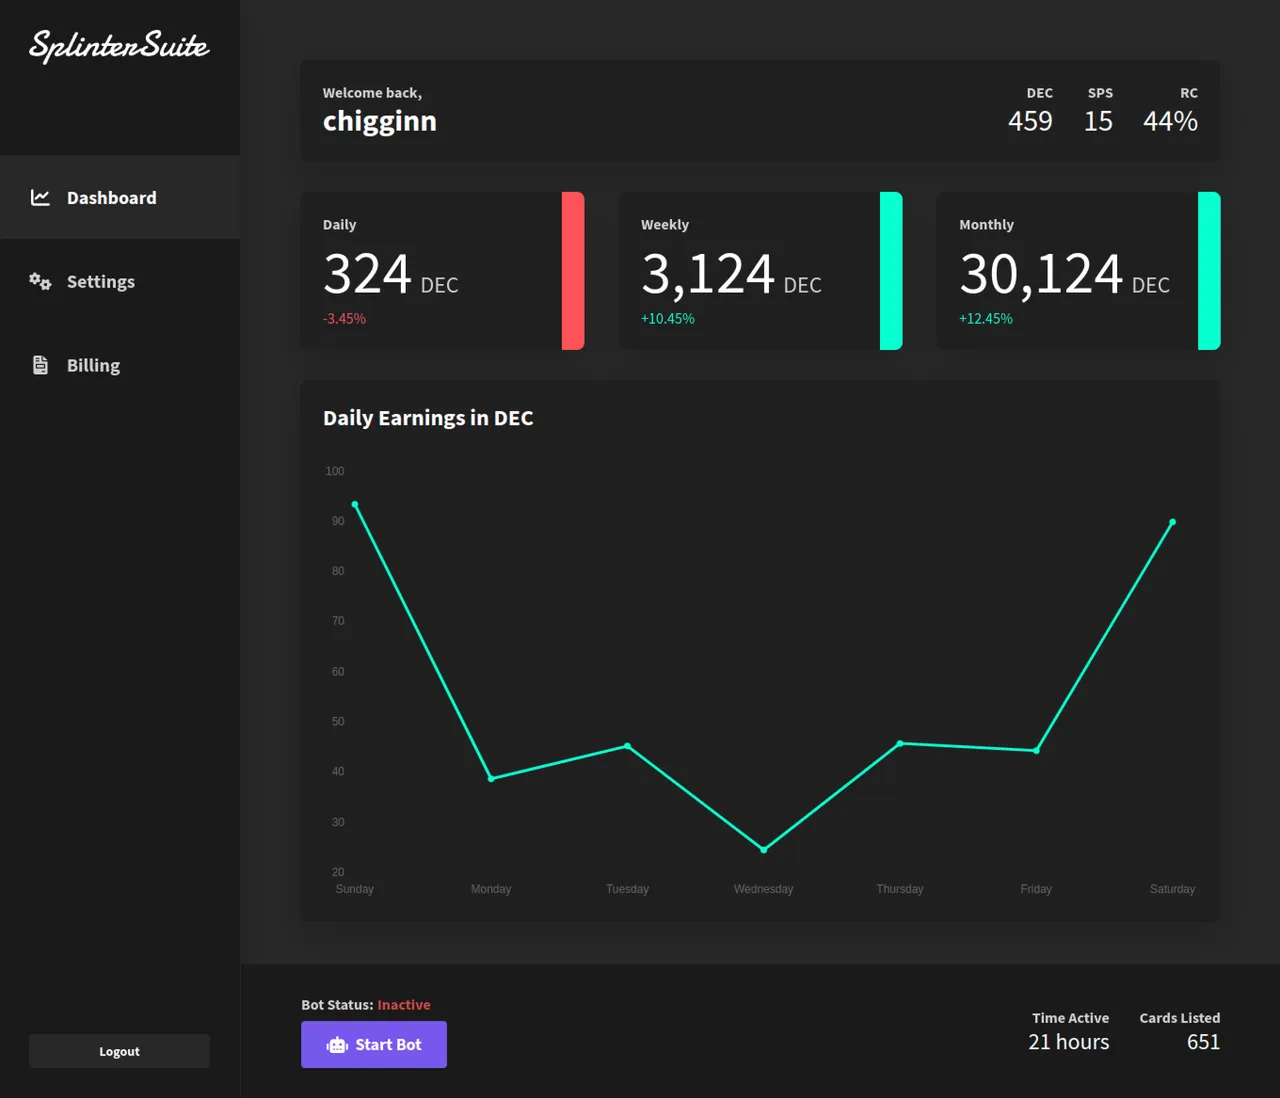Click the Dashboard chart icon
Screen dimensions: 1280x1098
pyautogui.click(x=40, y=198)
